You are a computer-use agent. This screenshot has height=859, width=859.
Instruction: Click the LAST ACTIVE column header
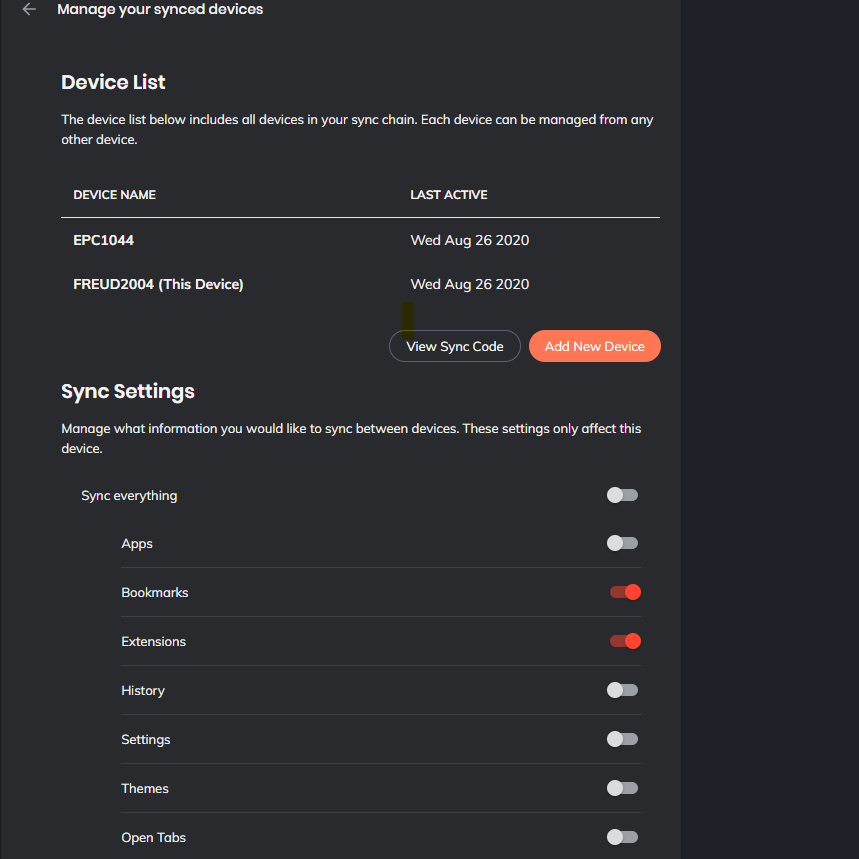(x=449, y=195)
